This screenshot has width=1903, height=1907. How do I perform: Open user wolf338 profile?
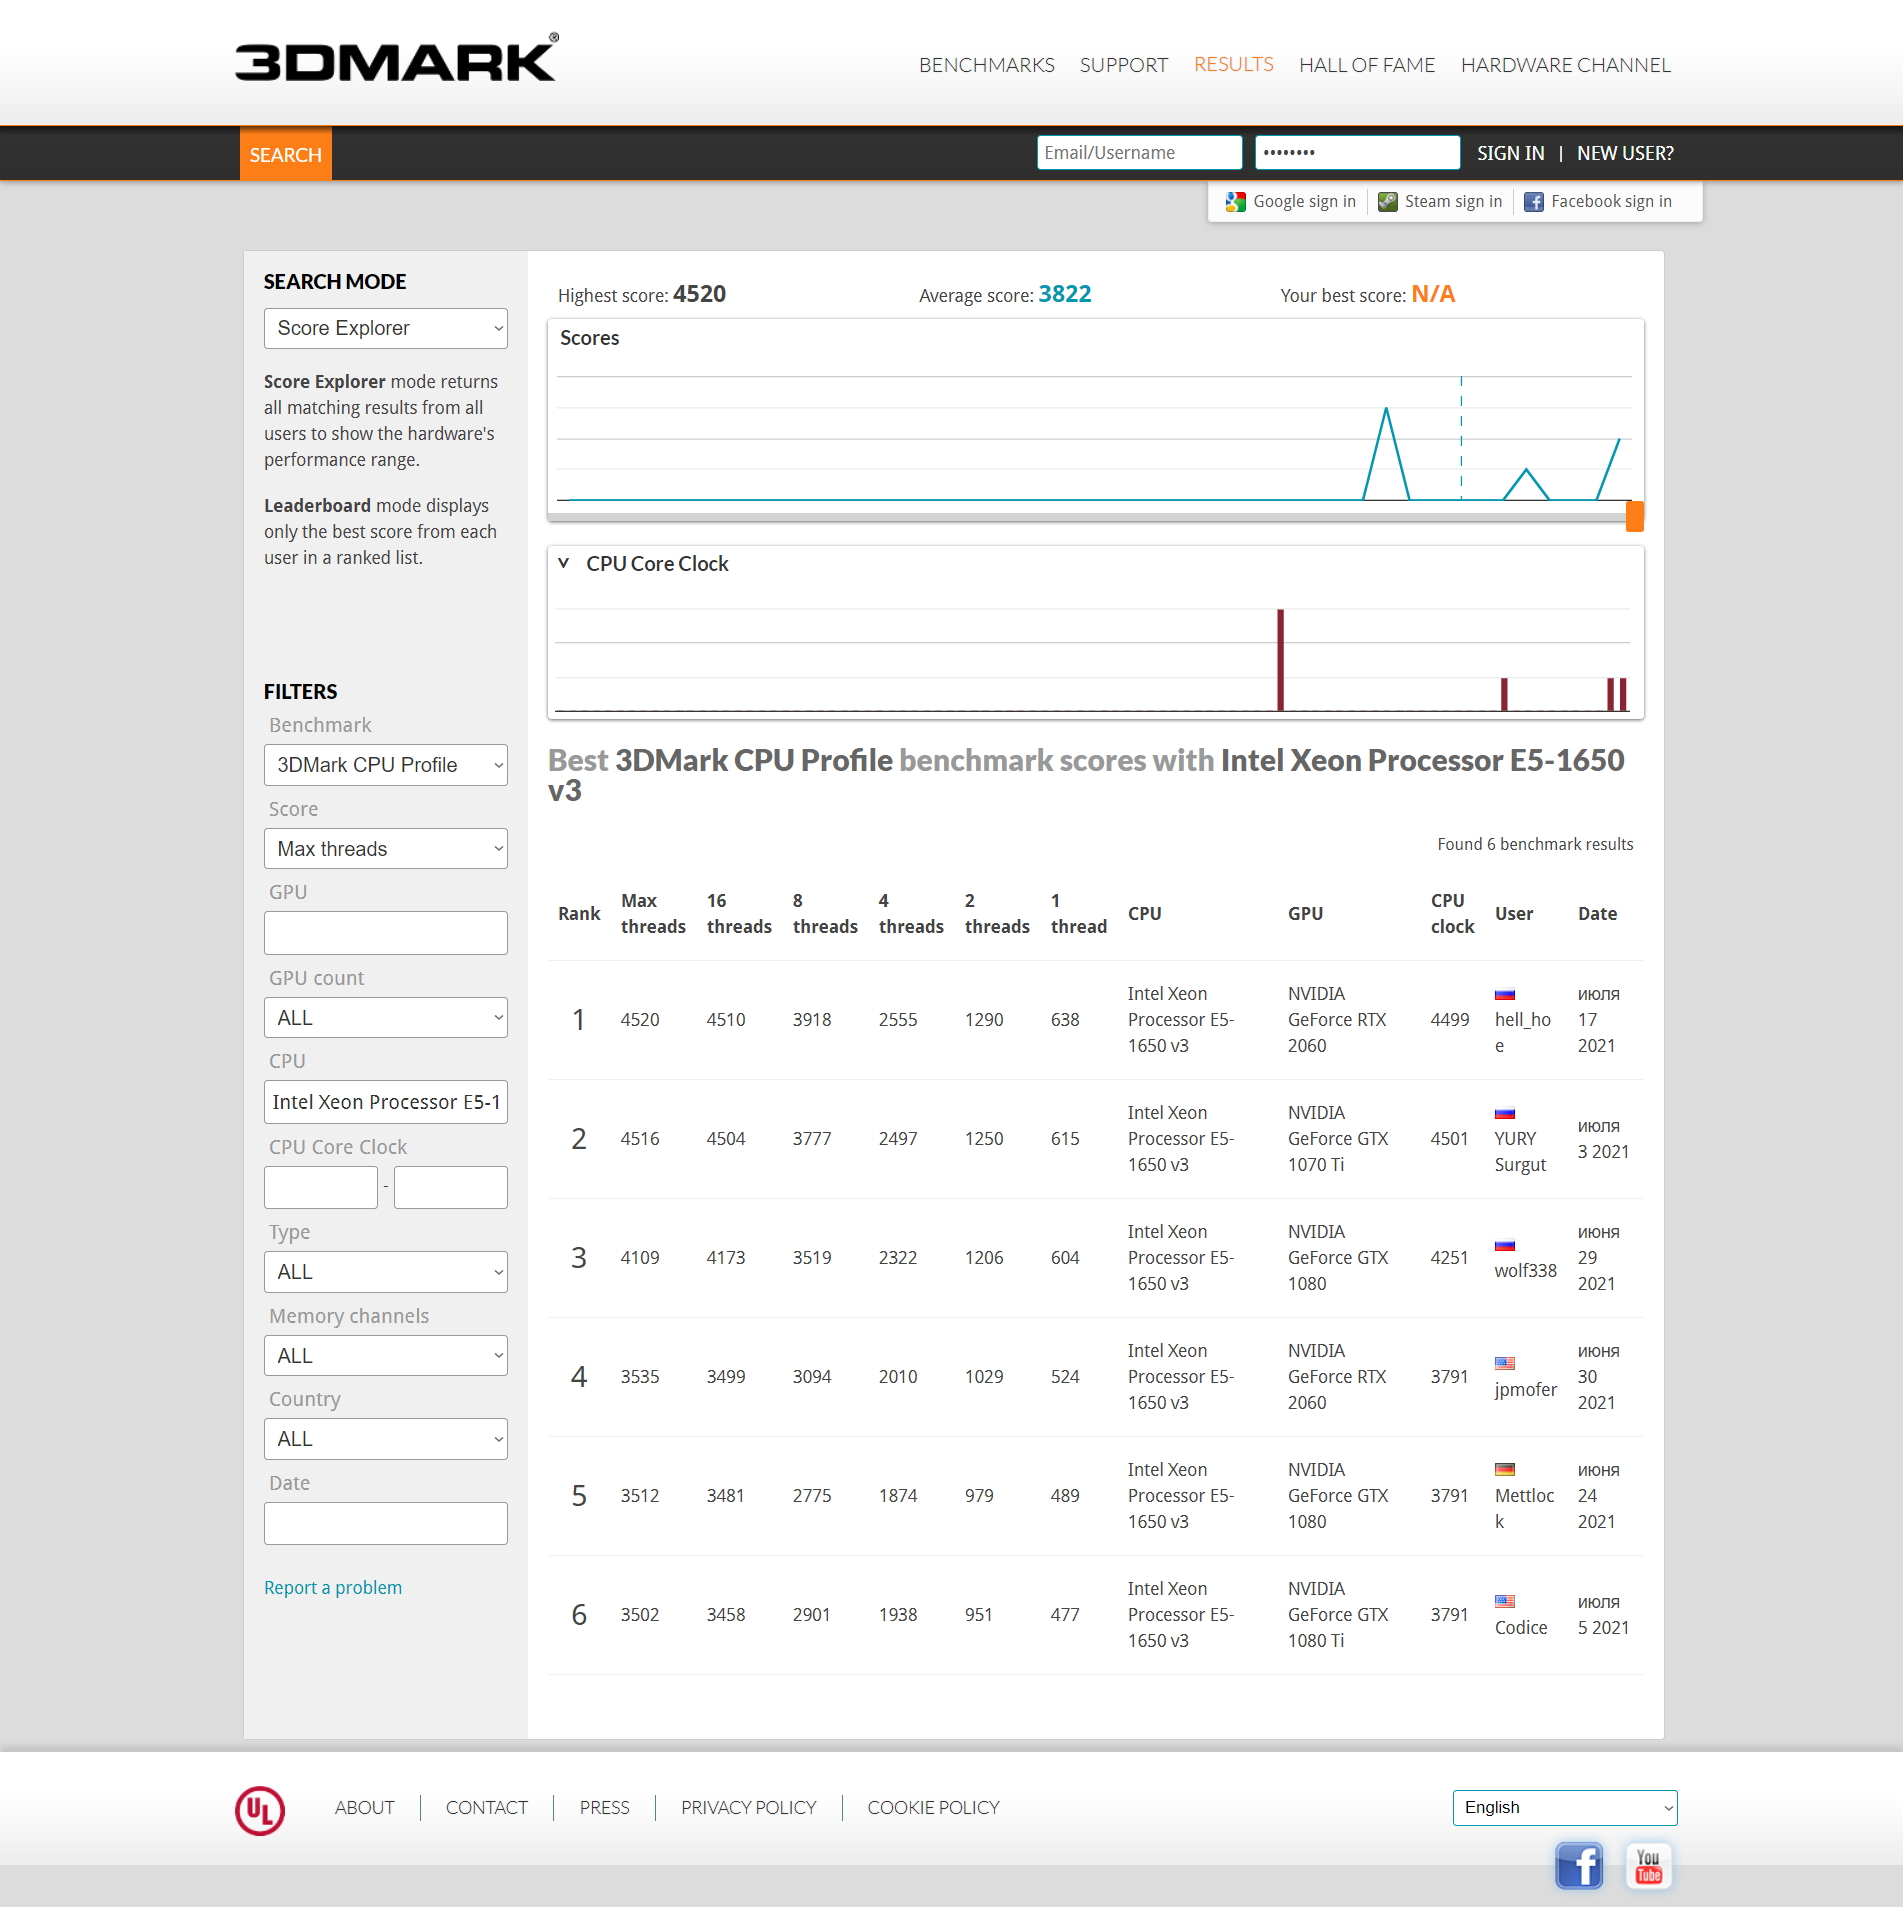point(1526,1271)
